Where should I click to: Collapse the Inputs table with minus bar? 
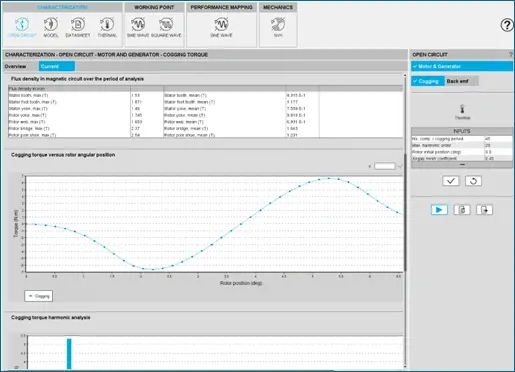(x=462, y=165)
